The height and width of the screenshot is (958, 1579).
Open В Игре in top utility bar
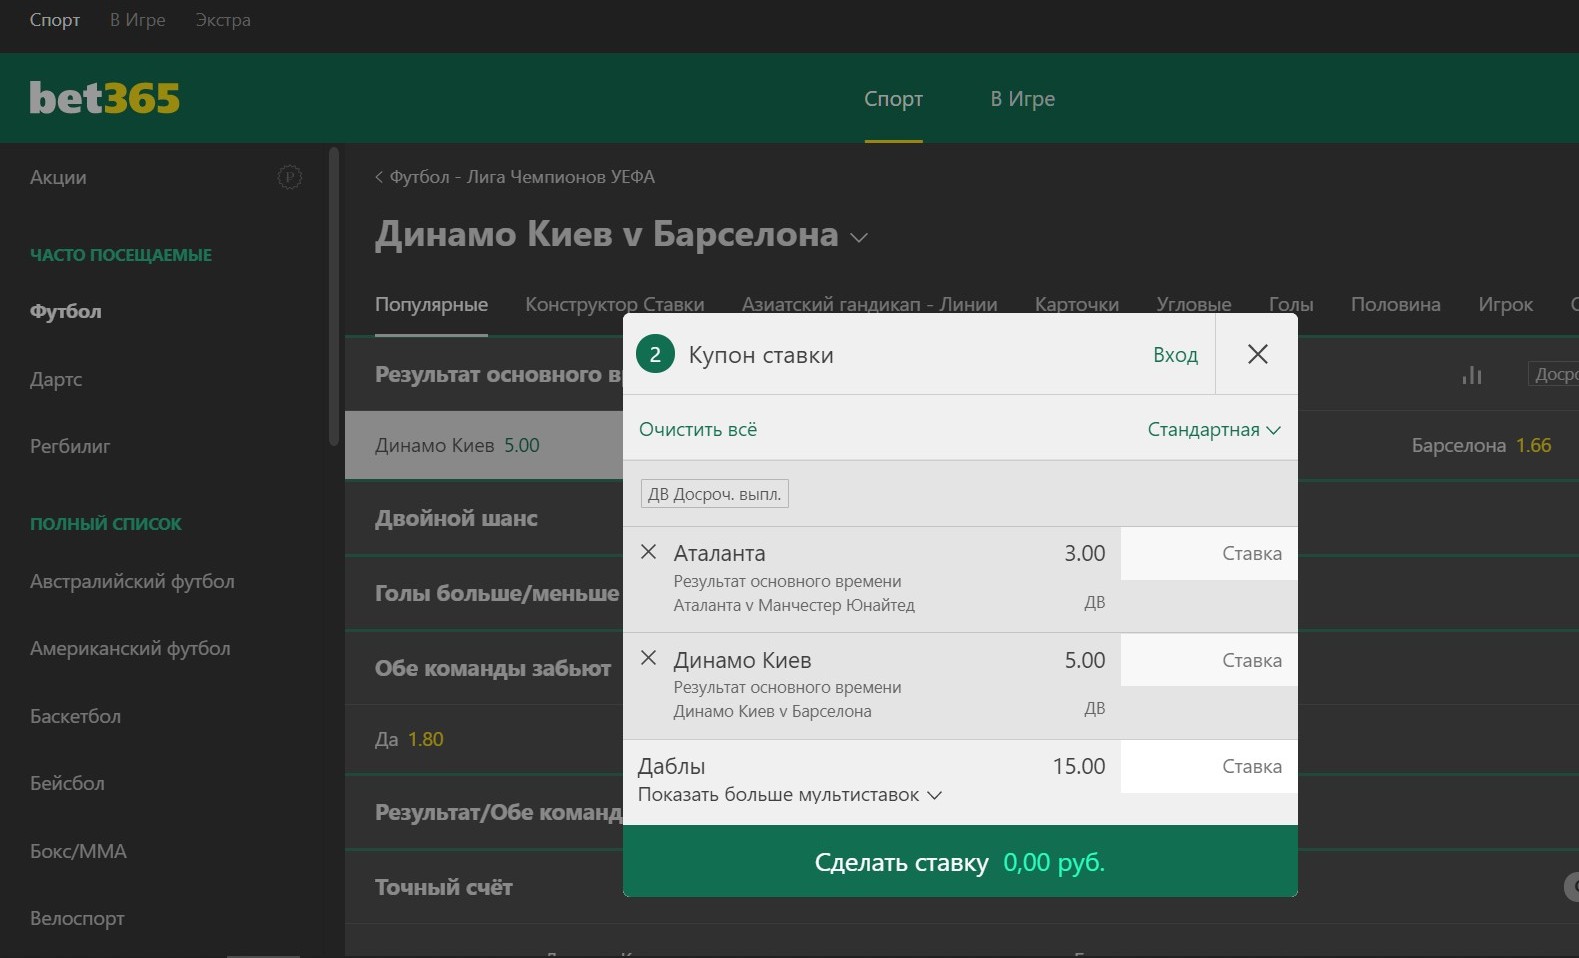click(x=138, y=20)
